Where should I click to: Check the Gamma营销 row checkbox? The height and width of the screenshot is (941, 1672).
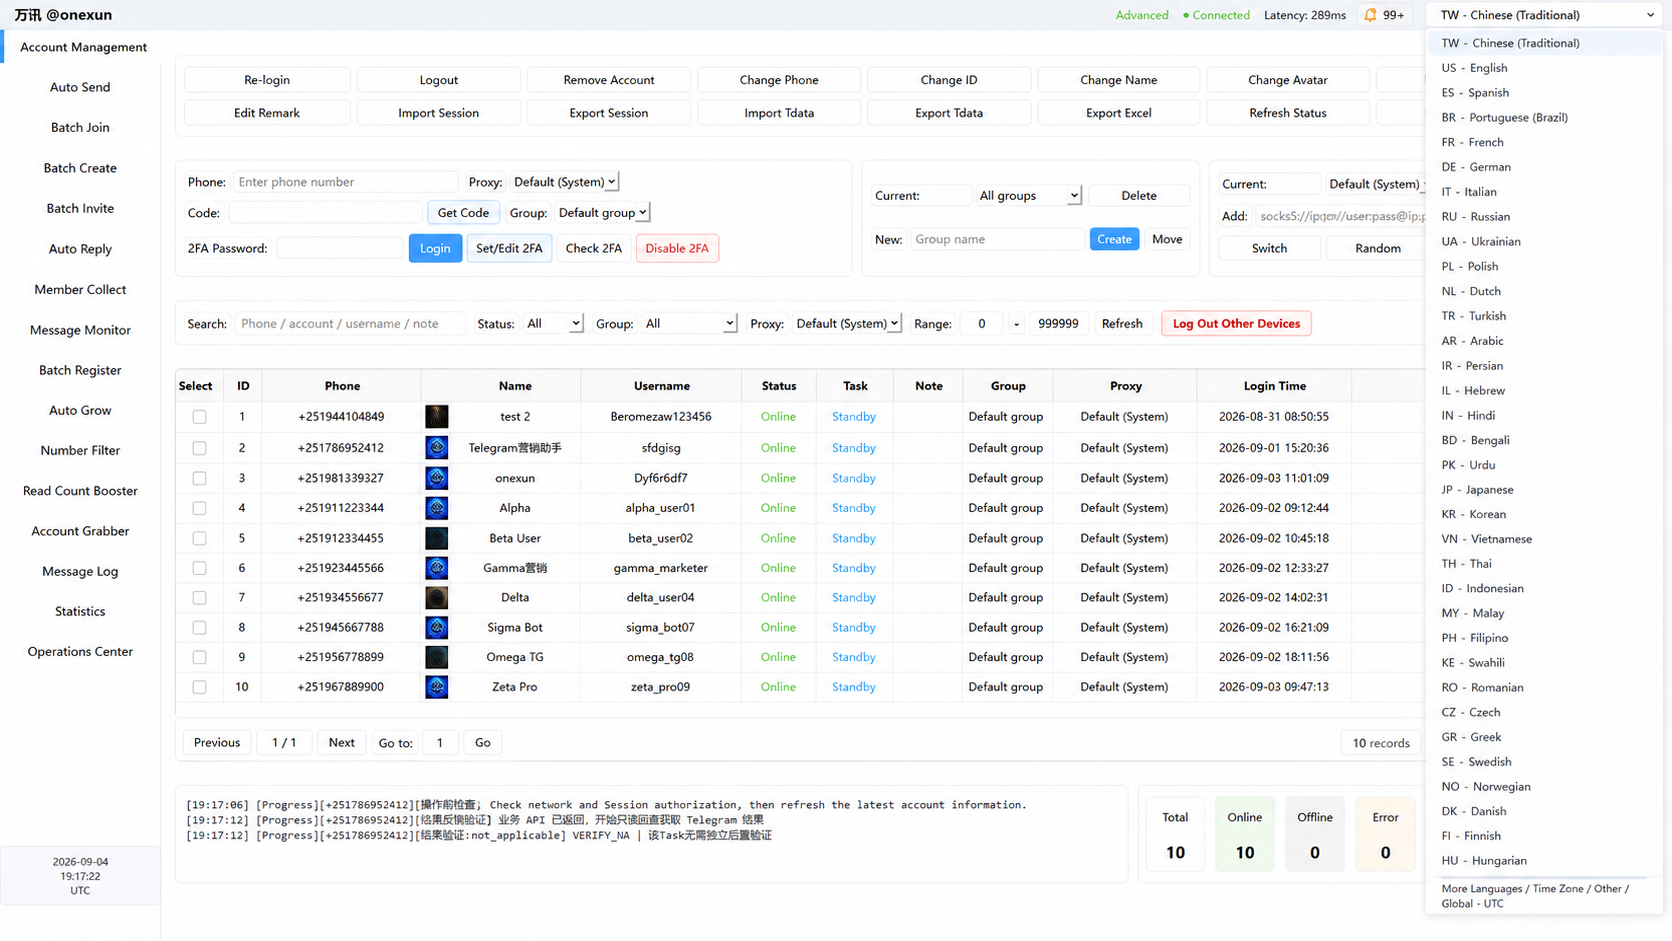199,568
